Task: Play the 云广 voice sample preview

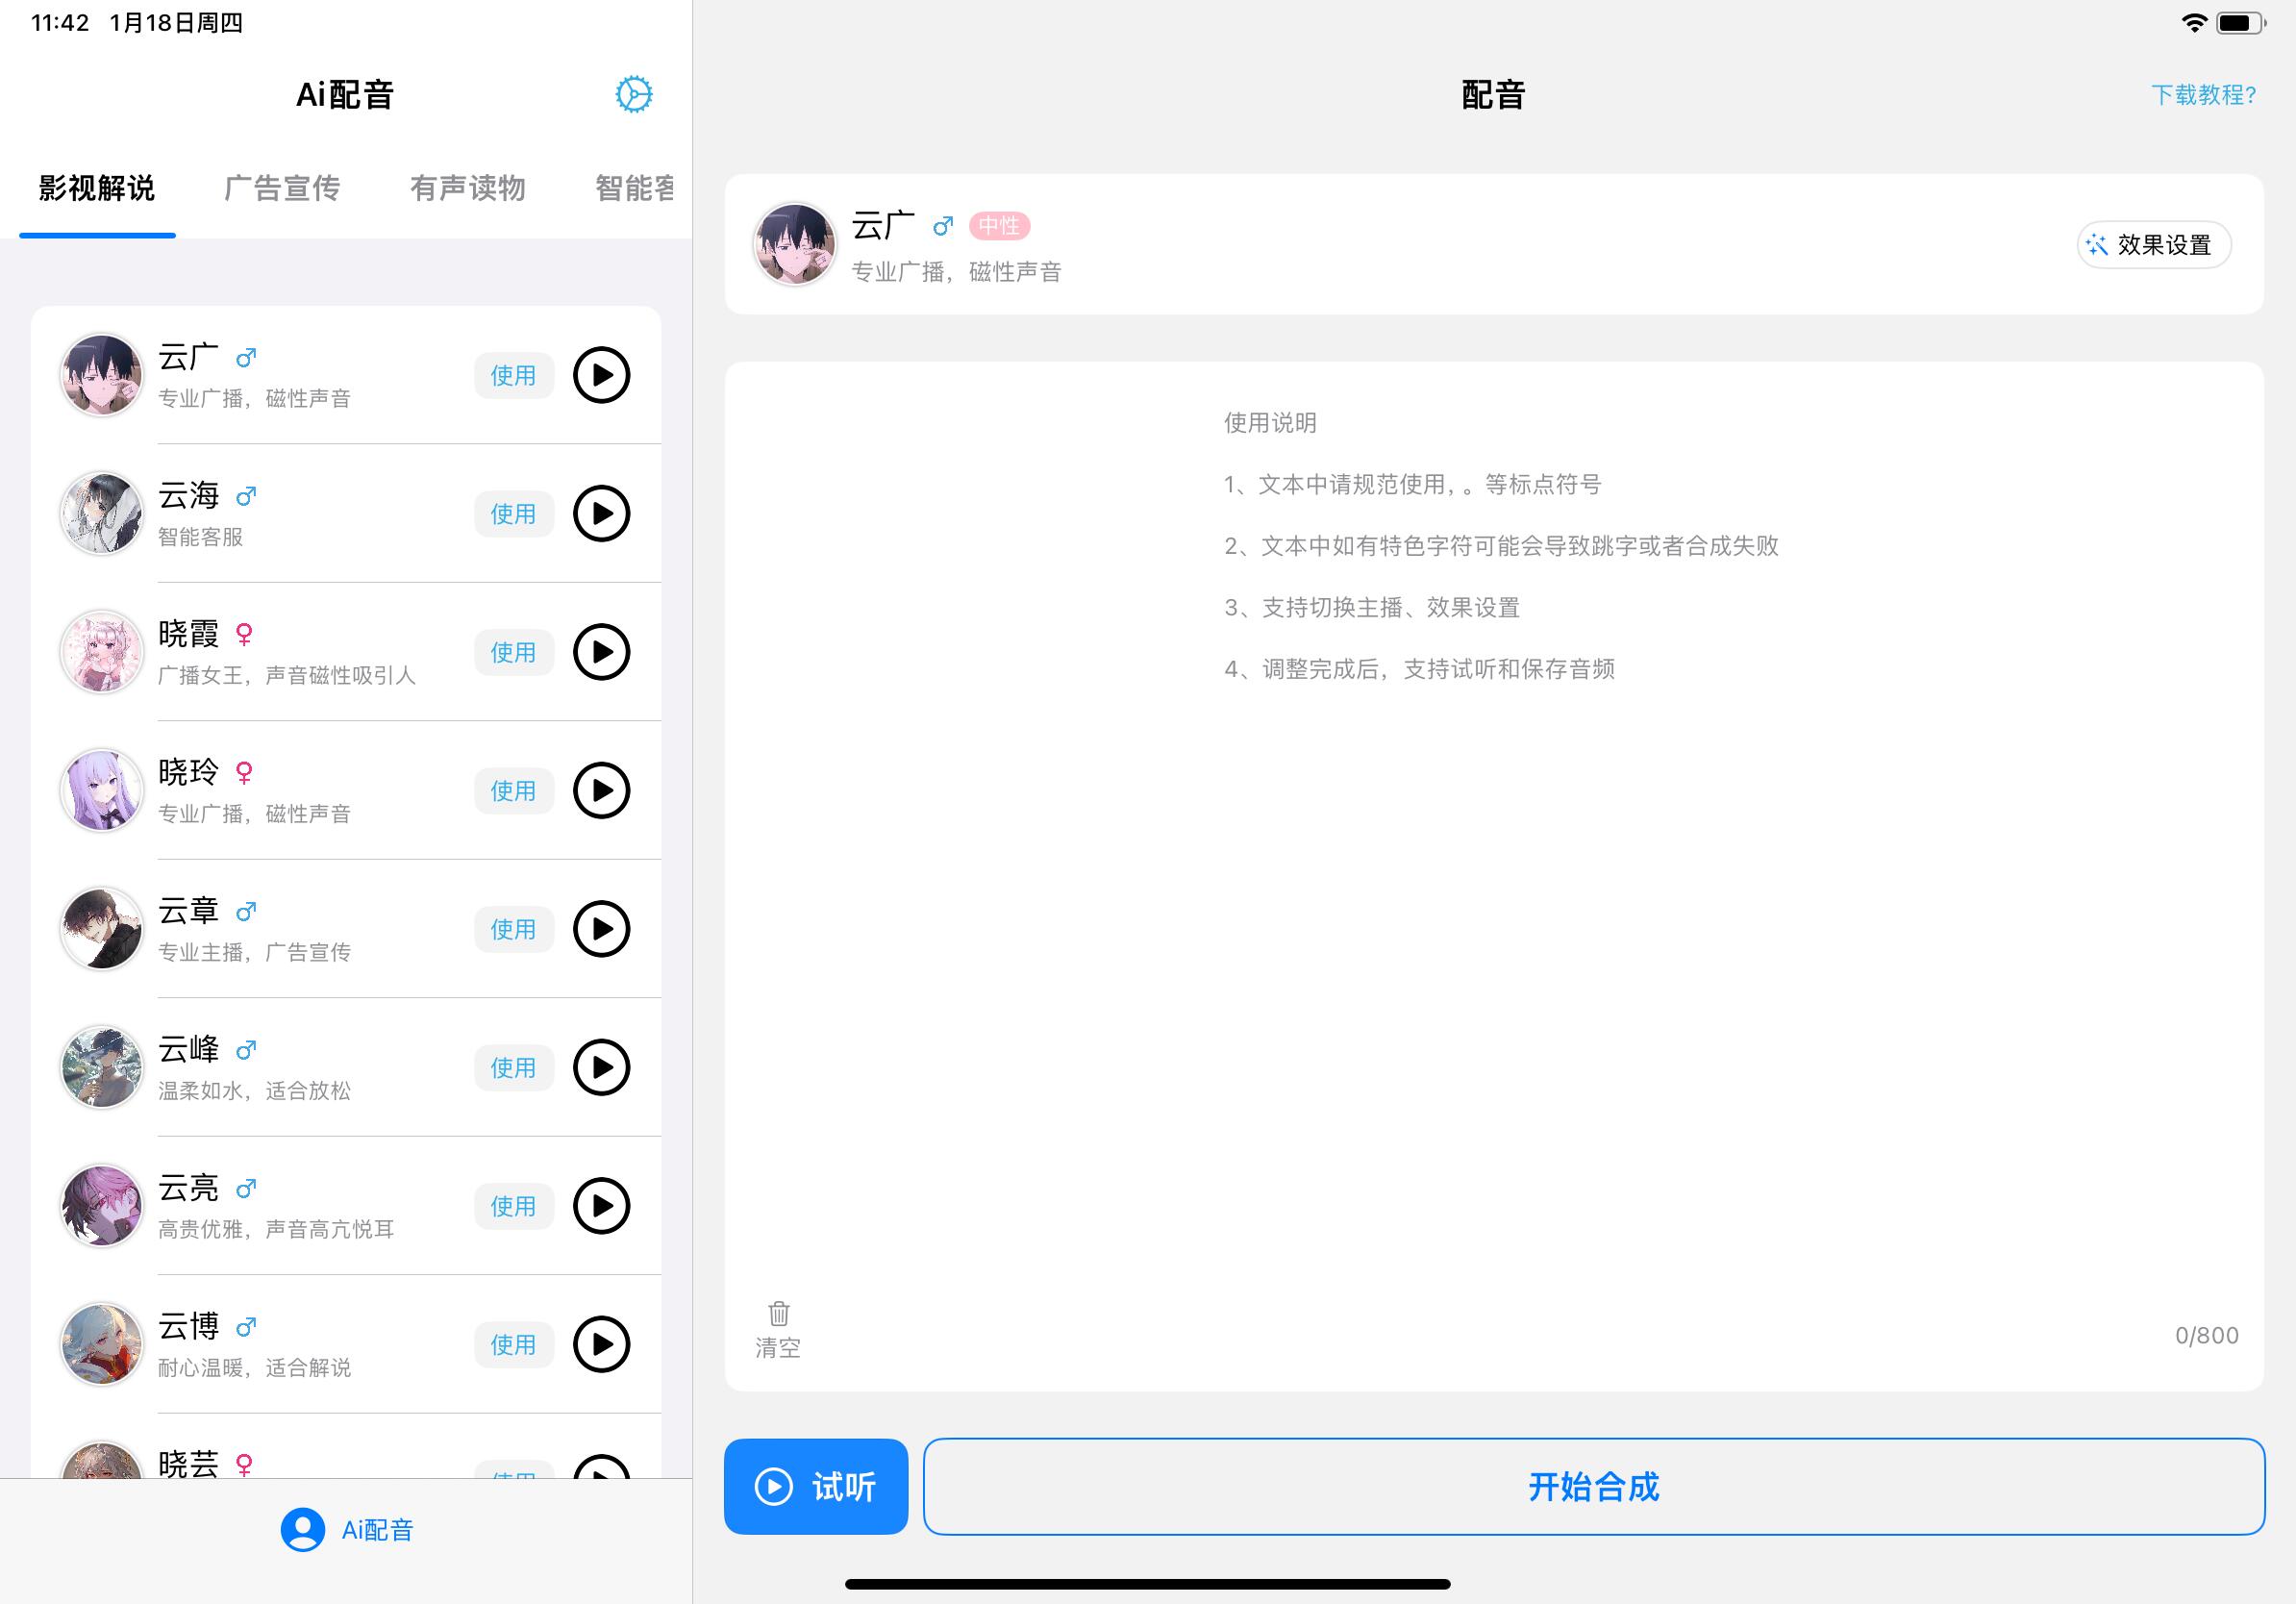Action: tap(601, 375)
